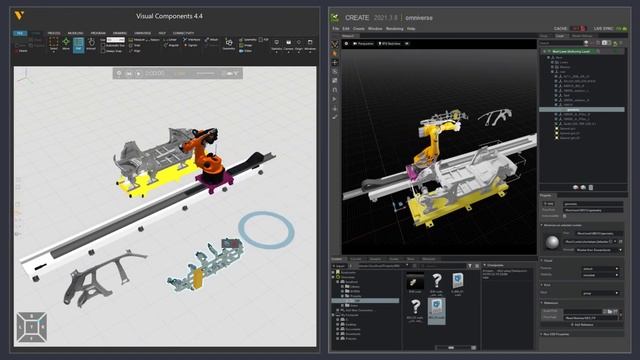Toggle the Always Snap checkbox

[103, 51]
